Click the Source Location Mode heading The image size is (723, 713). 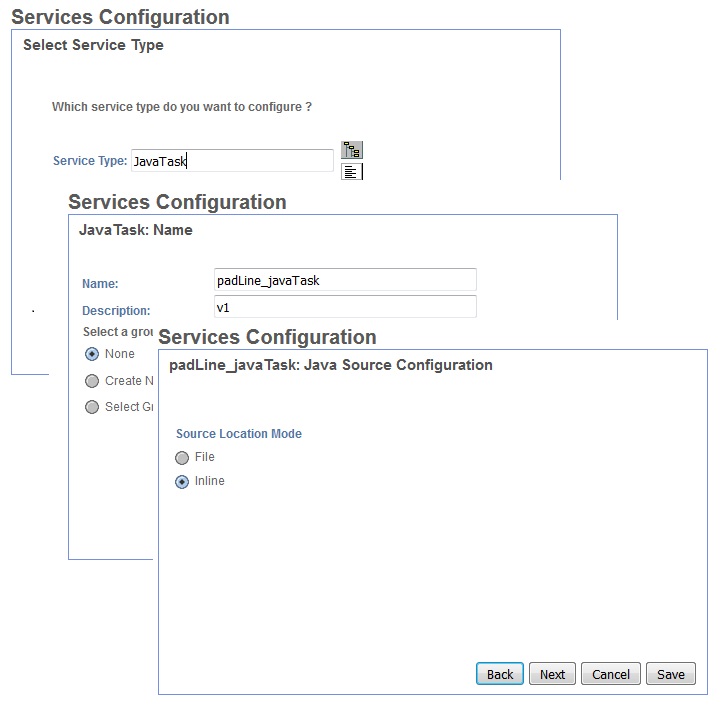(239, 434)
